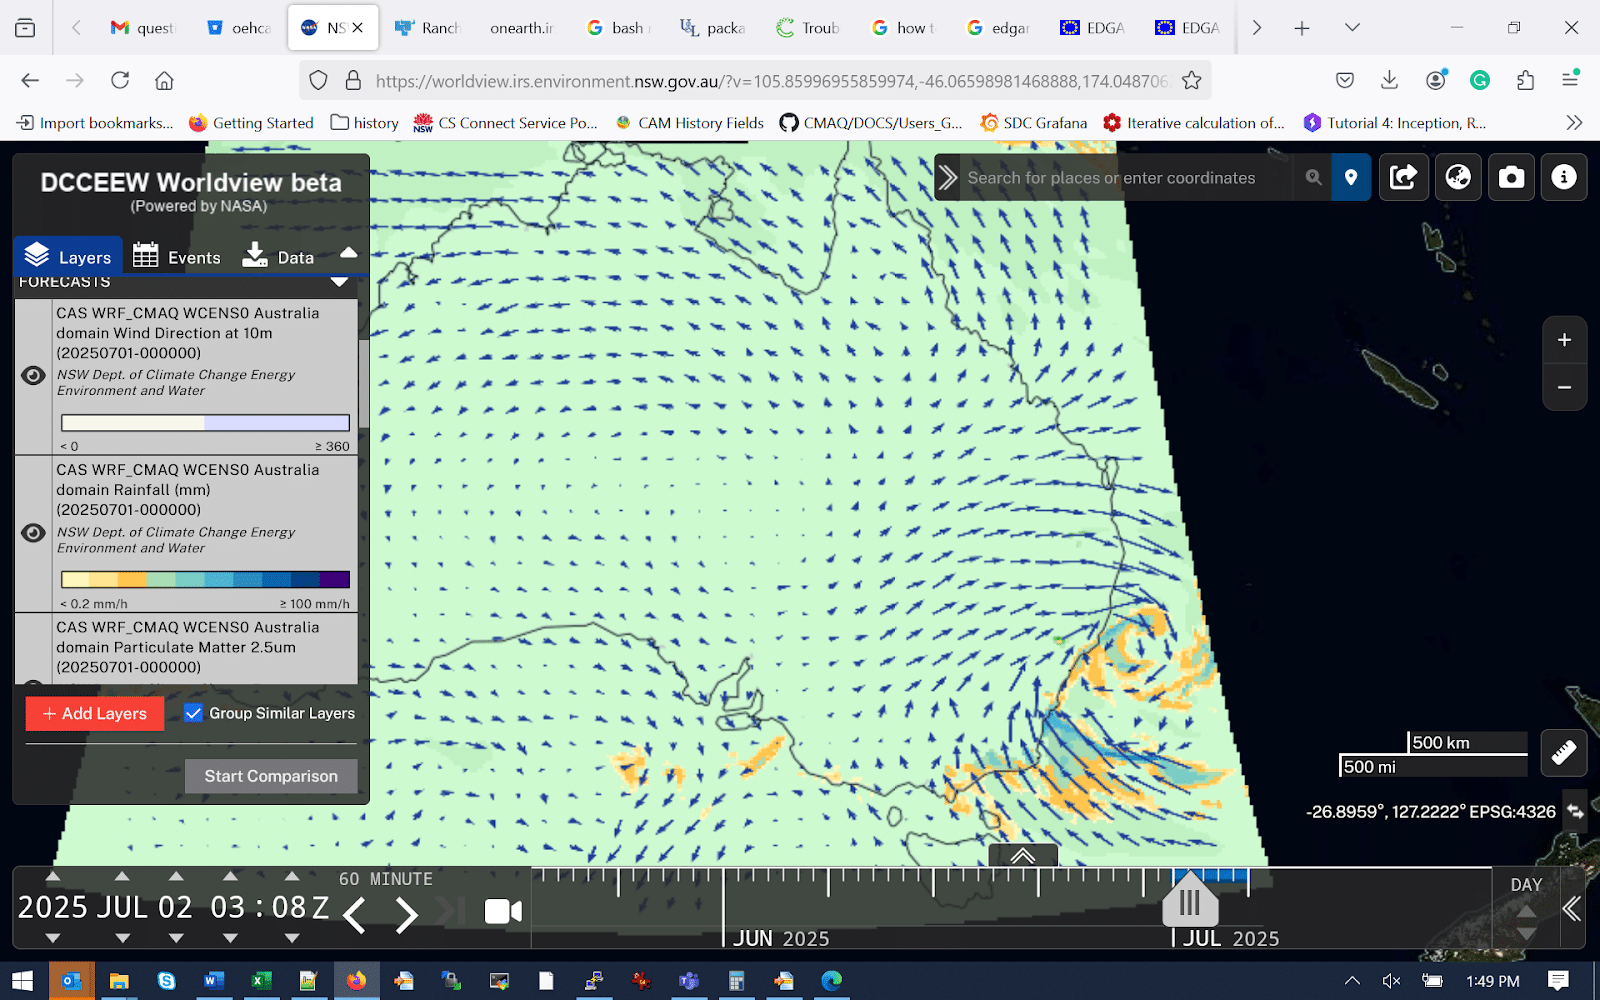Open the share link icon
1600x1000 pixels.
1404,178
